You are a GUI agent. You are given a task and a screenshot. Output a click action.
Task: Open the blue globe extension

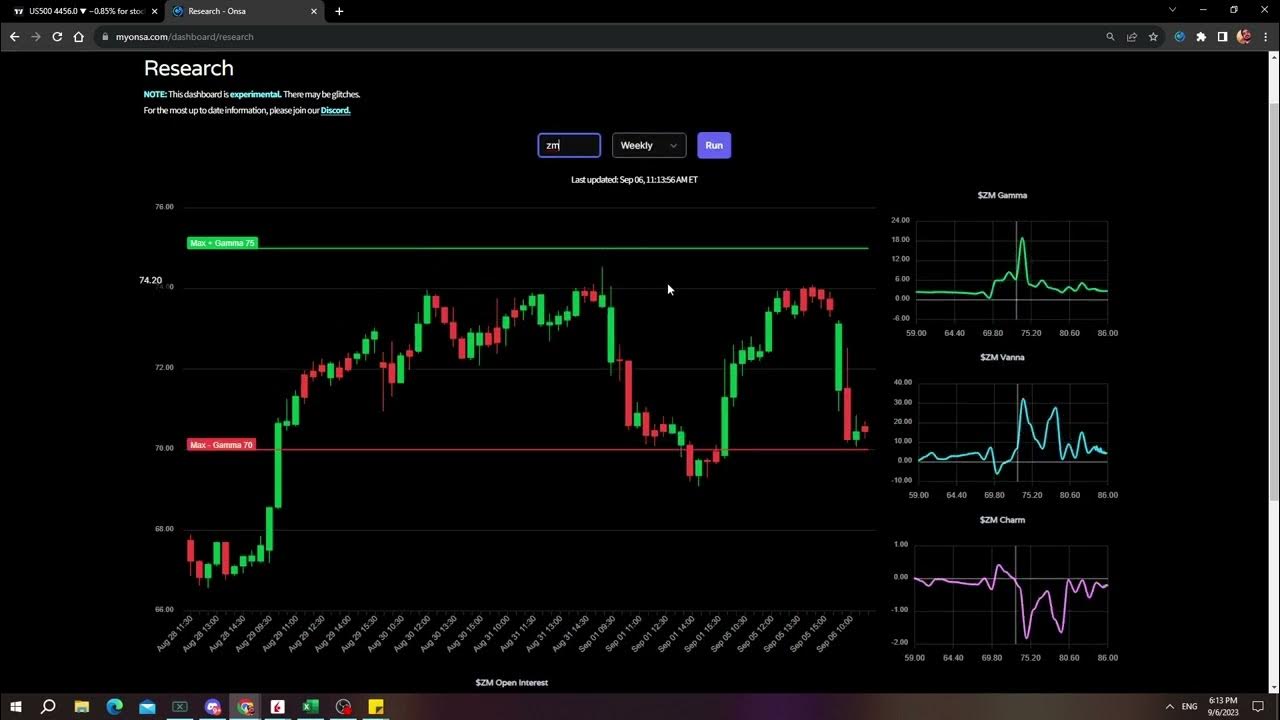tap(1180, 37)
